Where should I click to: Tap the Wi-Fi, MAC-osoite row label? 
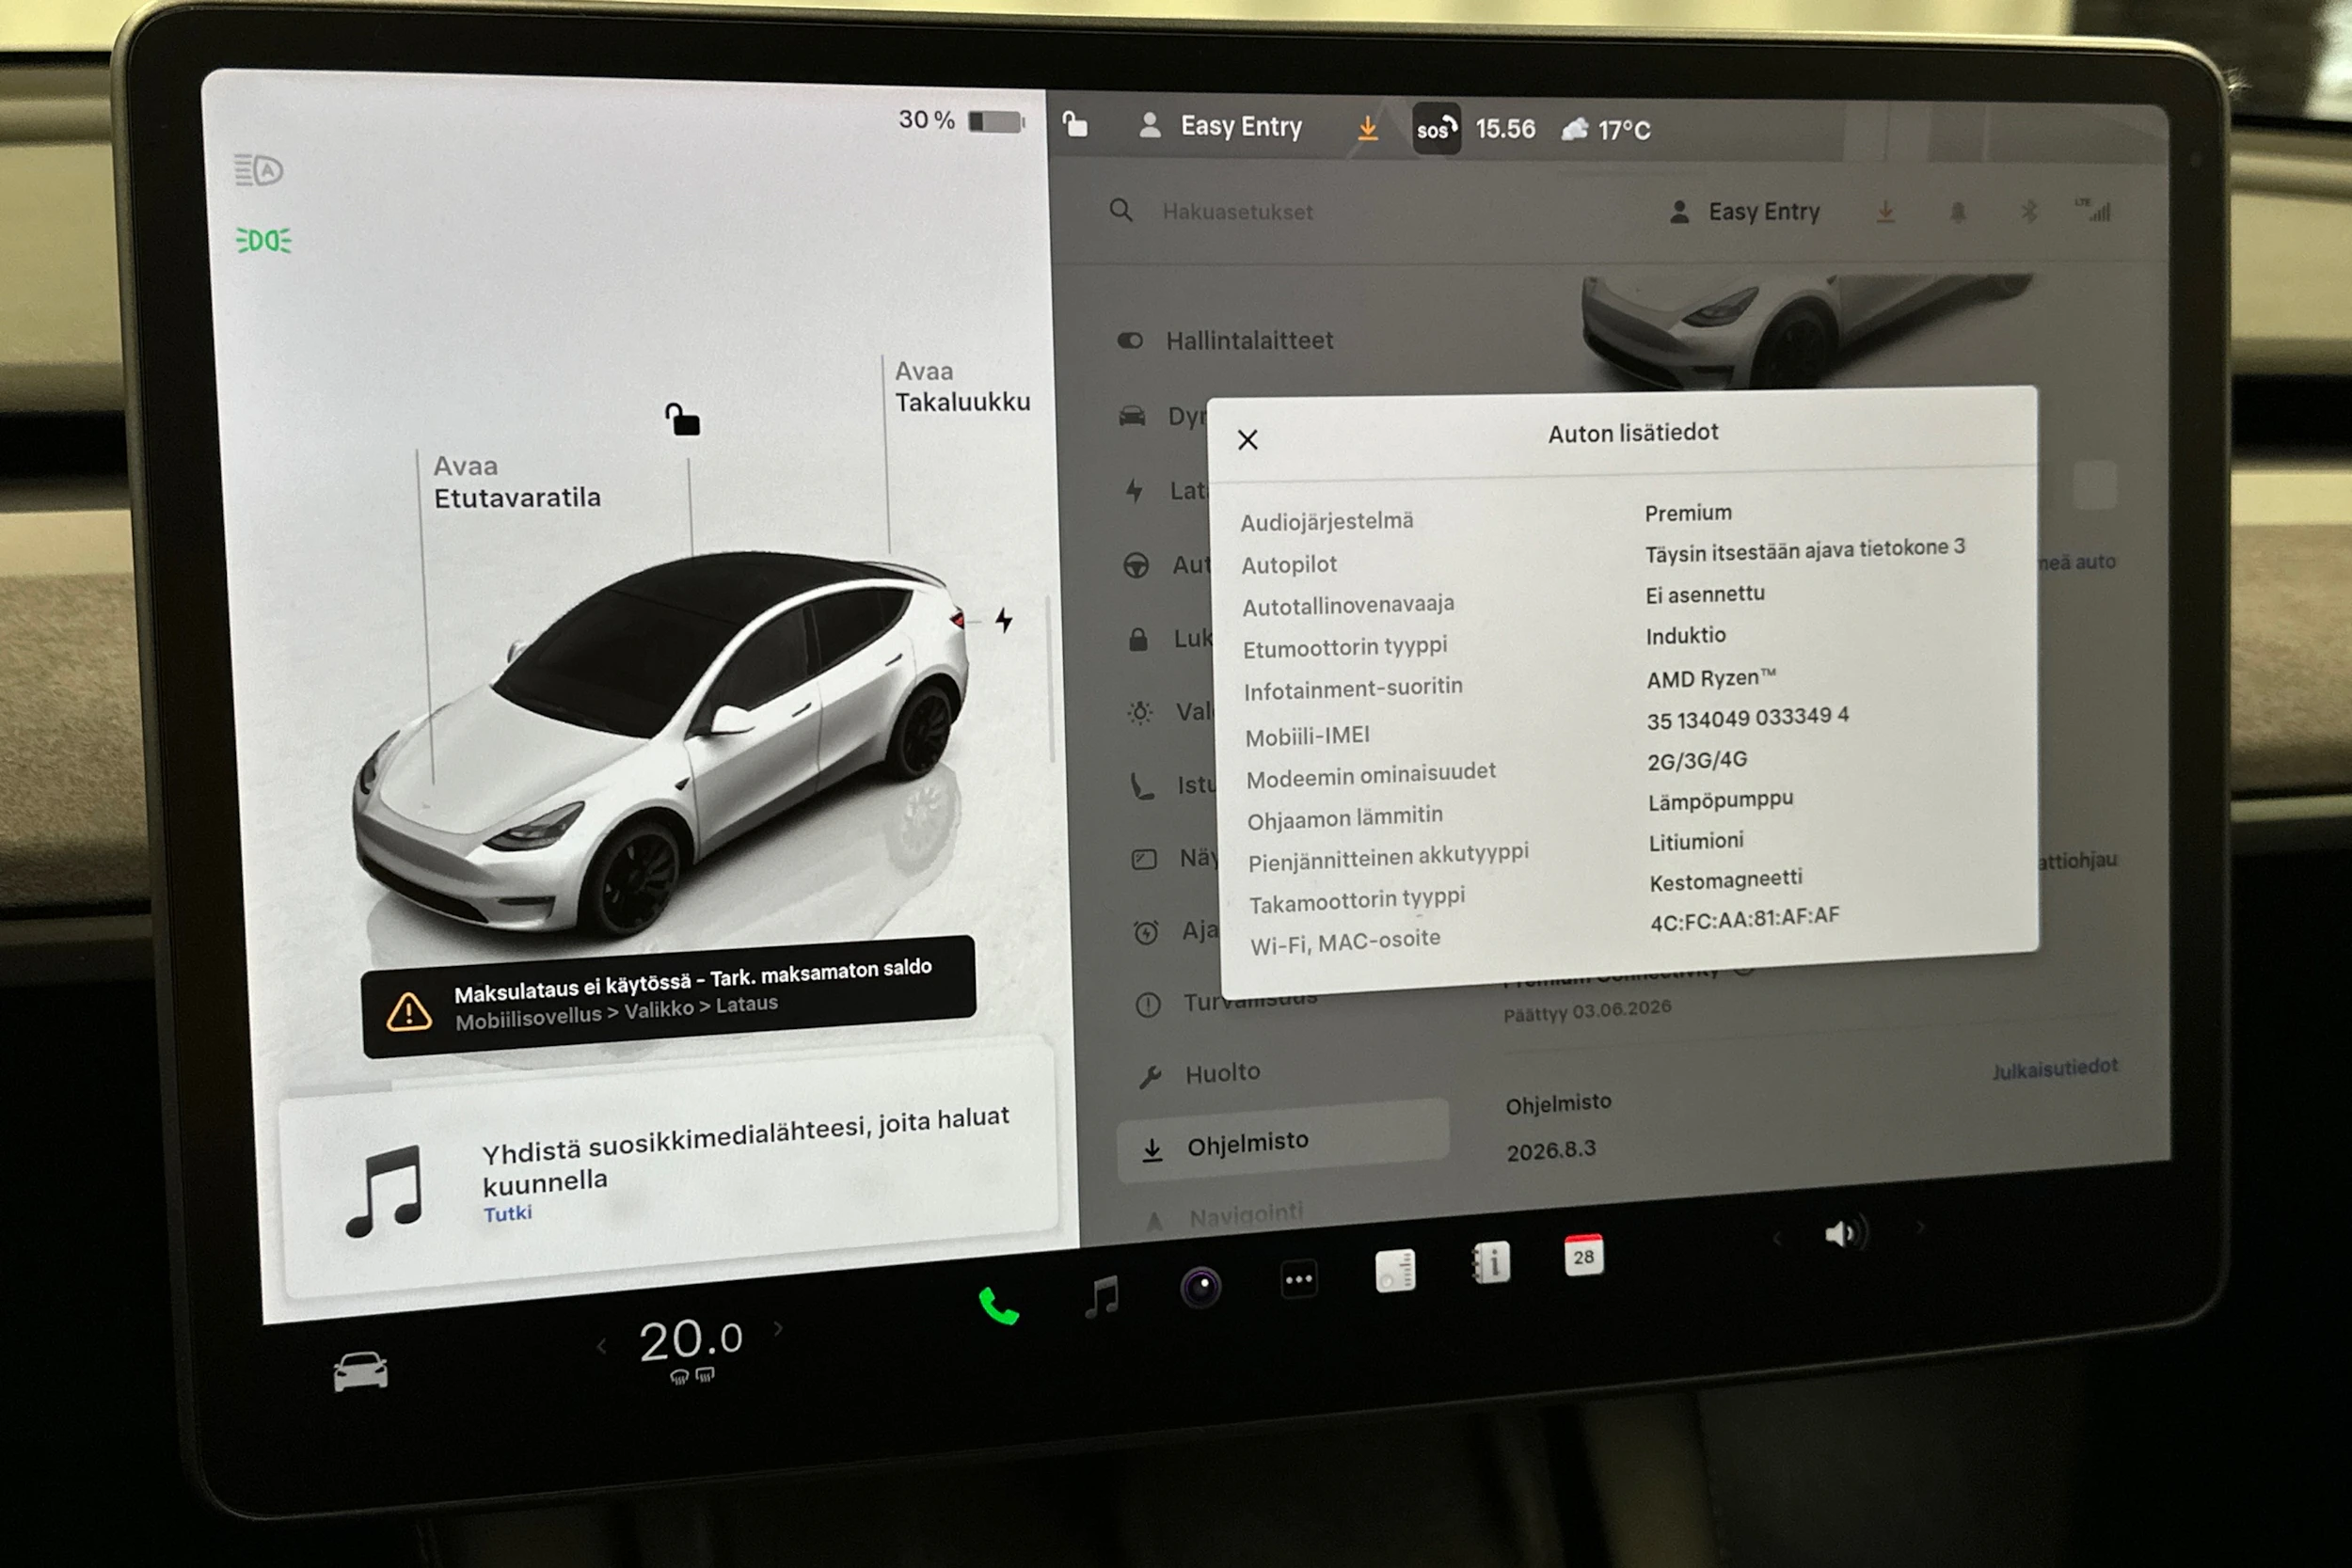pyautogui.click(x=1345, y=942)
